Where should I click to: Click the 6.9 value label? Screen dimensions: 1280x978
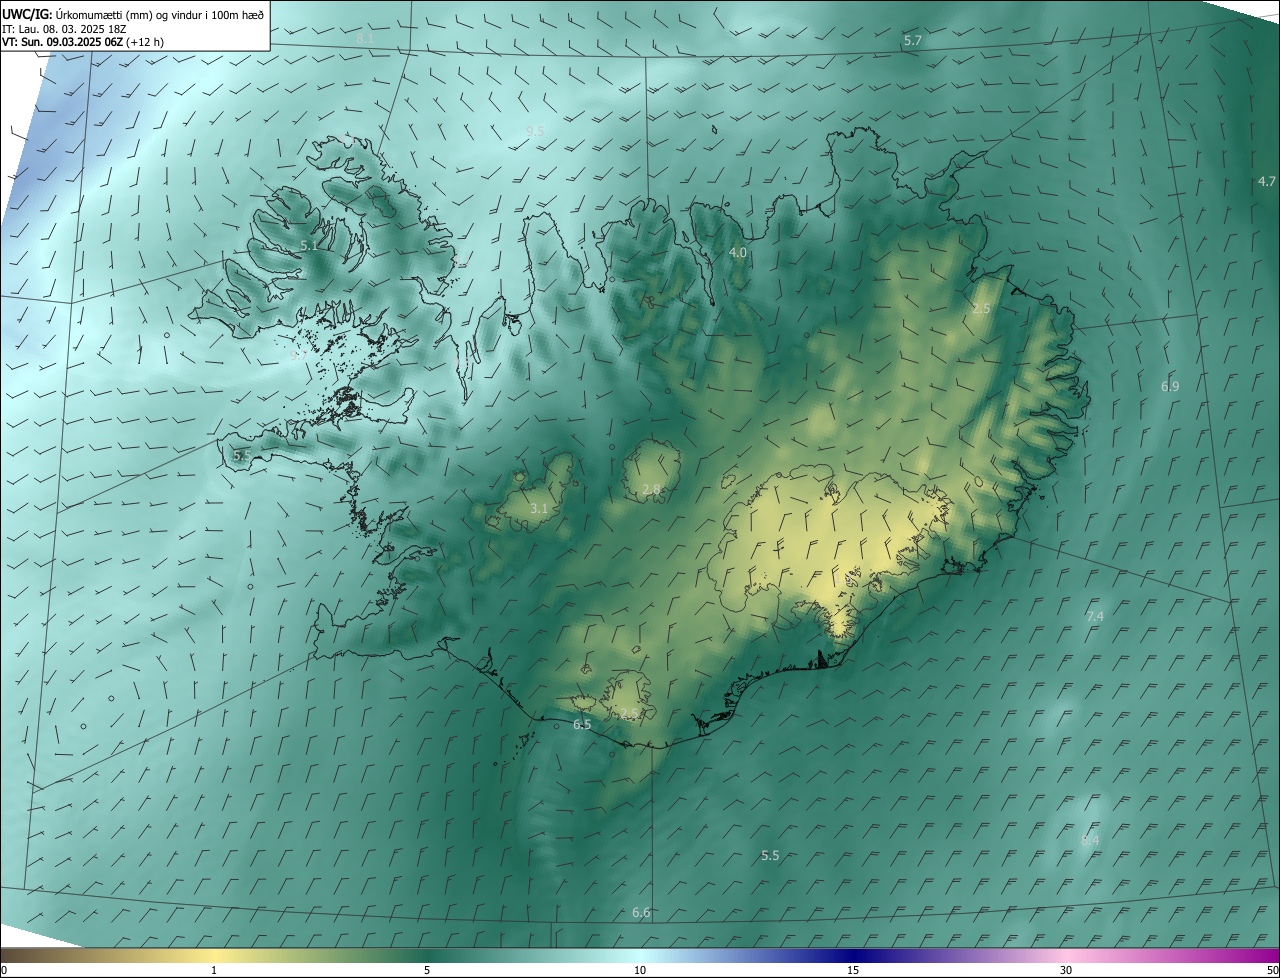1170,386
